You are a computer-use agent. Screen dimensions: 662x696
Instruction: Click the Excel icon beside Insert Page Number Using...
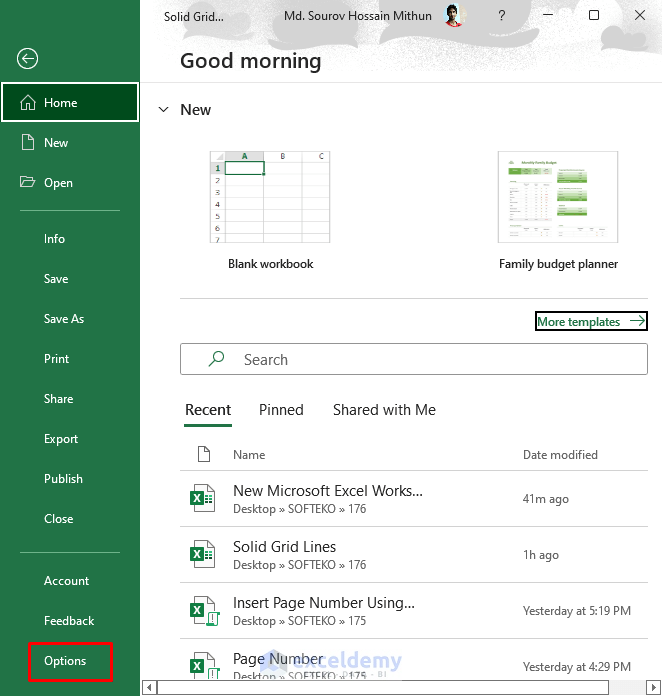tap(204, 610)
